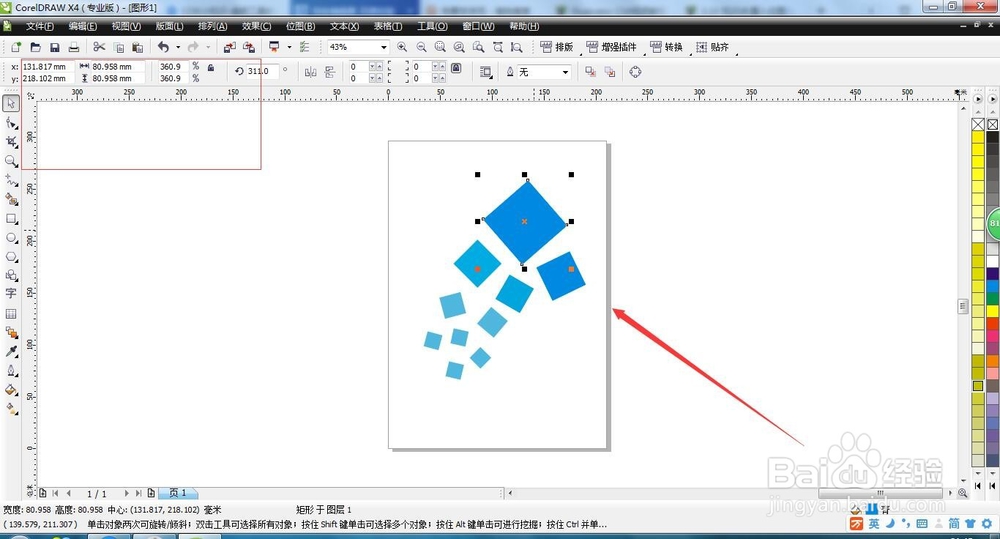
Task: Expand the undo history dropdown arrow
Action: (178, 47)
